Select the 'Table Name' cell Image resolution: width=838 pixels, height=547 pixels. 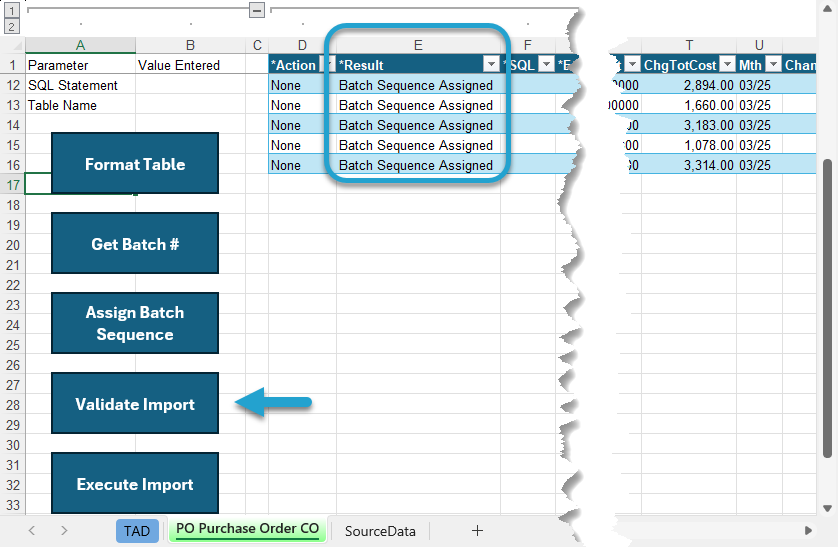80,105
